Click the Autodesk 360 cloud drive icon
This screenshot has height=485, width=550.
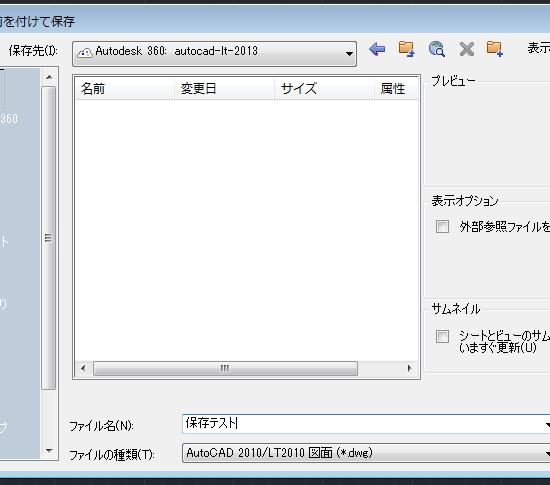click(x=85, y=53)
